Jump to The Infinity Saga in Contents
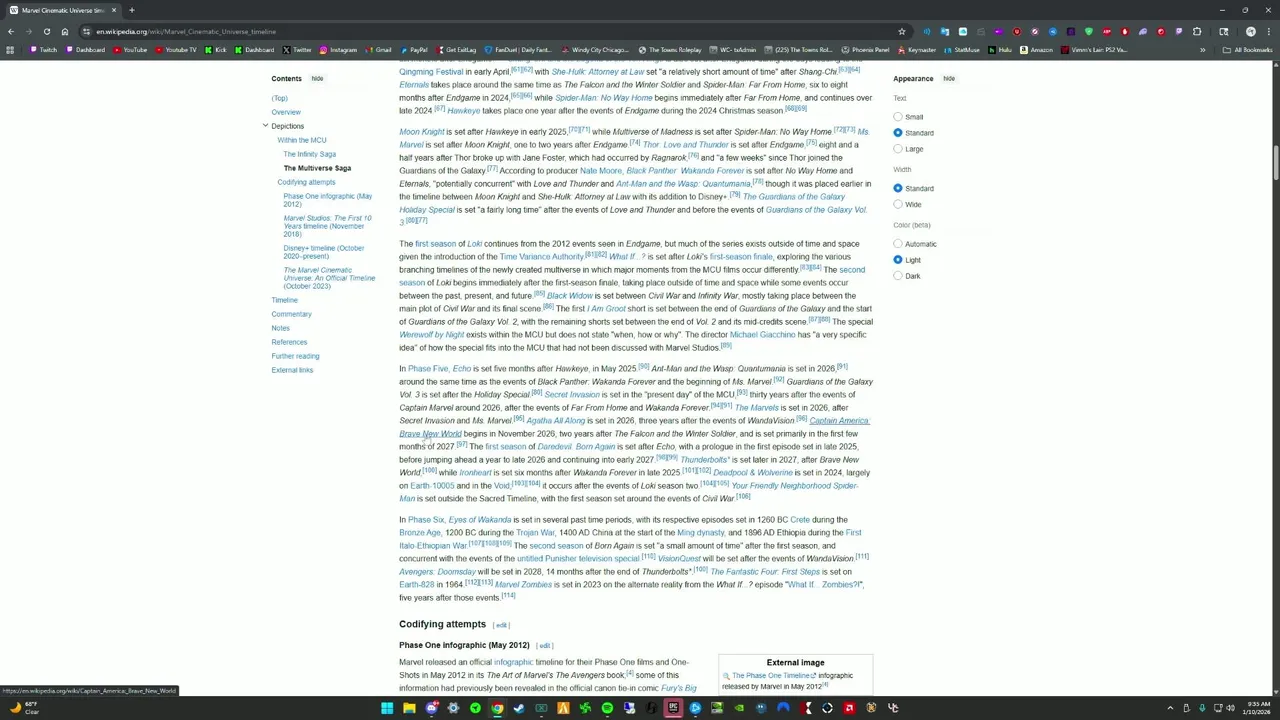1280x720 pixels. click(310, 154)
